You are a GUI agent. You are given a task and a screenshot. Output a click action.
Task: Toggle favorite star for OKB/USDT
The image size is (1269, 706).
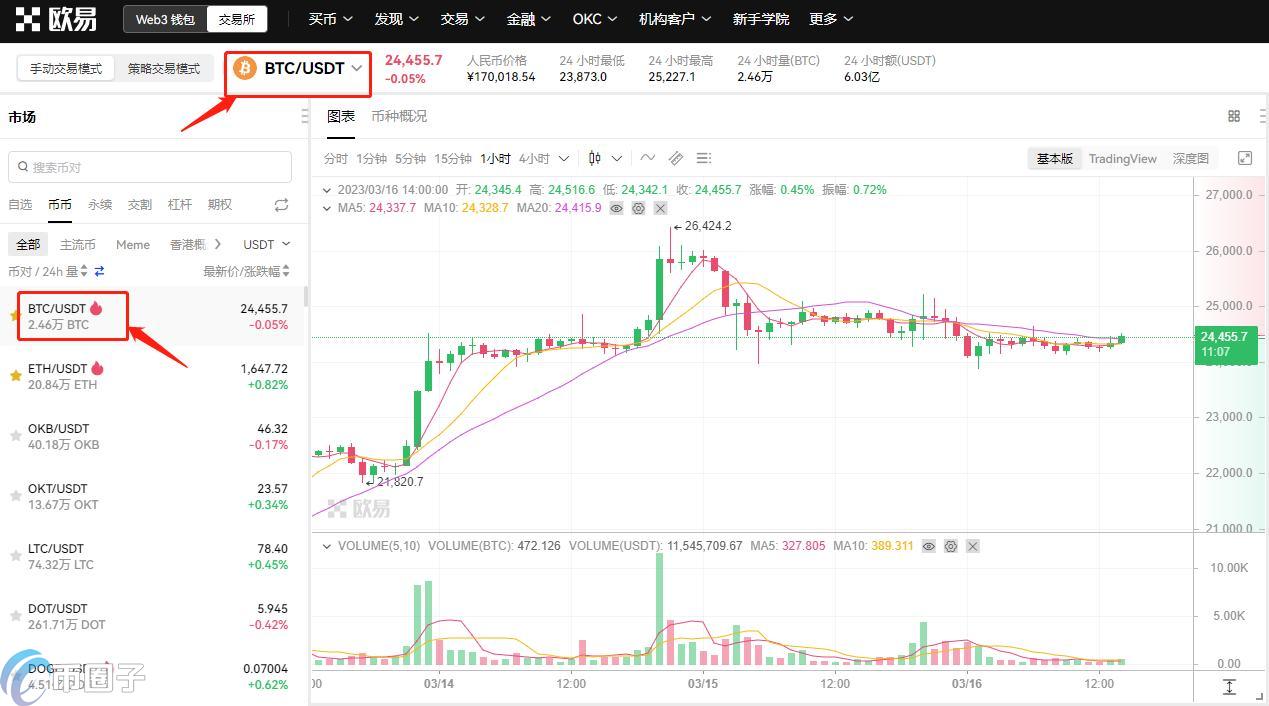click(15, 436)
